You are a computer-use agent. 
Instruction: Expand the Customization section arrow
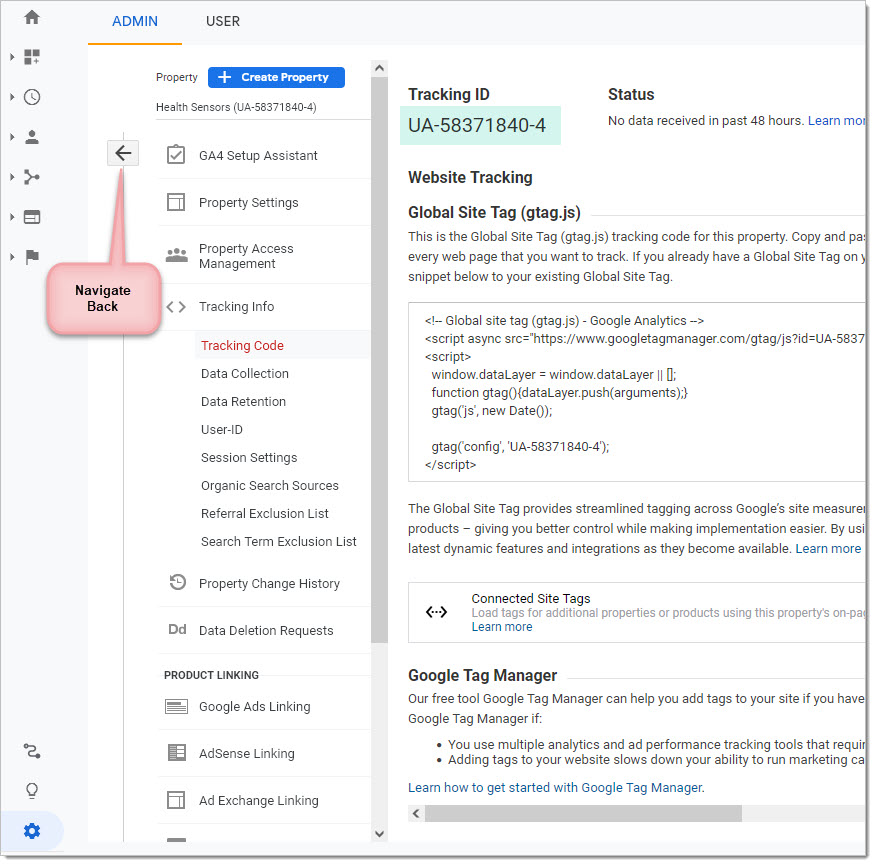point(12,57)
